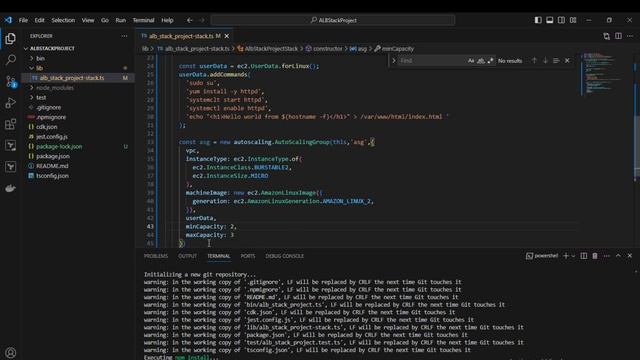Open the cdk.json file
Image resolution: width=640 pixels, height=360 pixels.
coord(47,127)
